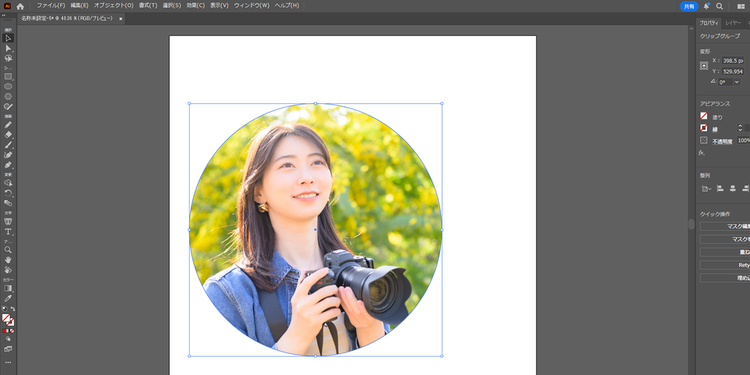
Task: Open the fx effects menu
Action: (x=702, y=153)
